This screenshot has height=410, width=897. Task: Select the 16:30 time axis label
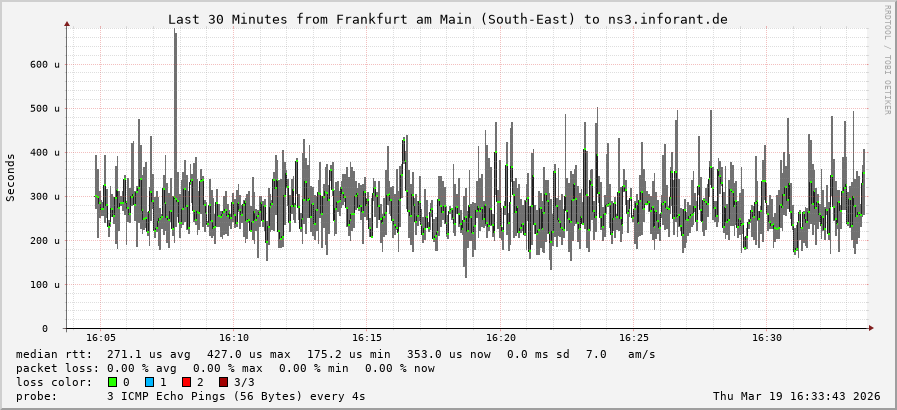click(767, 338)
